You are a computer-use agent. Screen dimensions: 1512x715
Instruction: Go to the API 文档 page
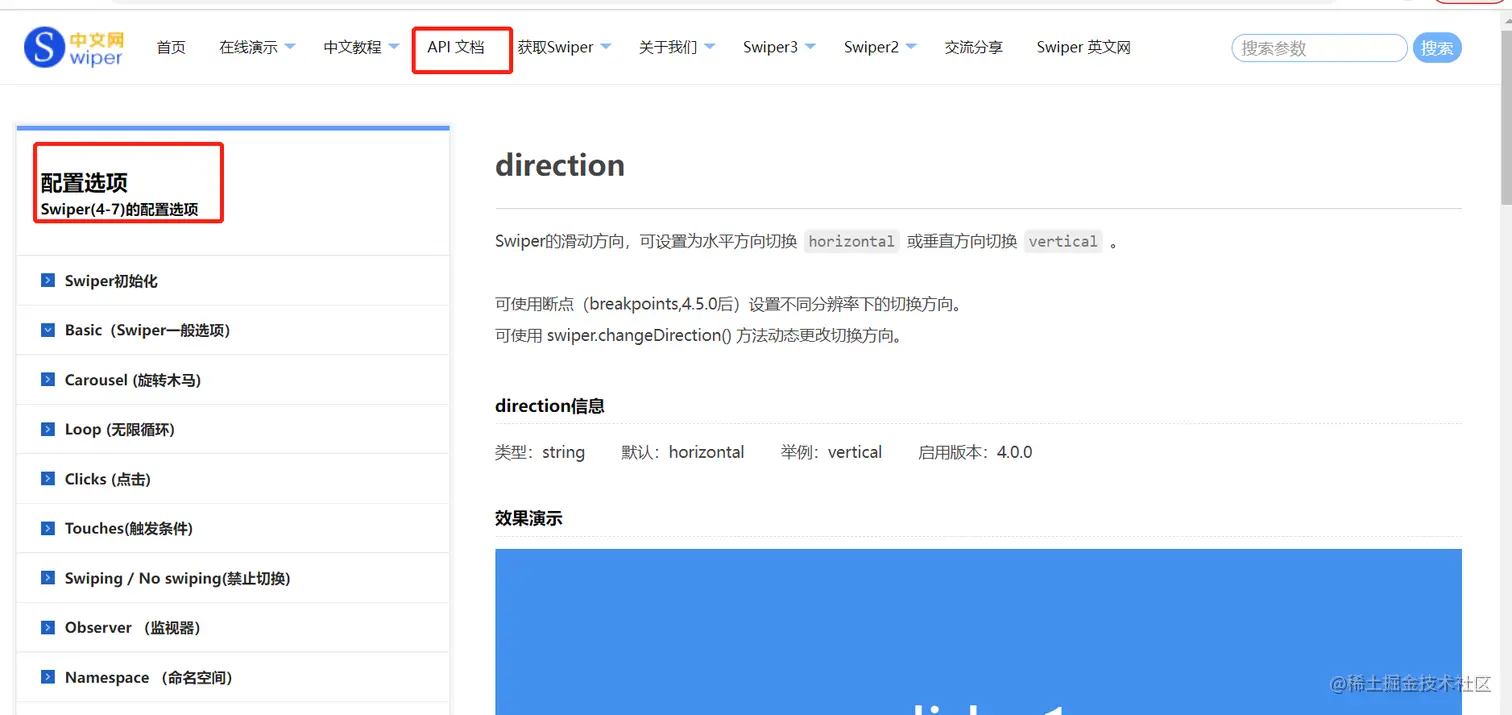(x=456, y=47)
